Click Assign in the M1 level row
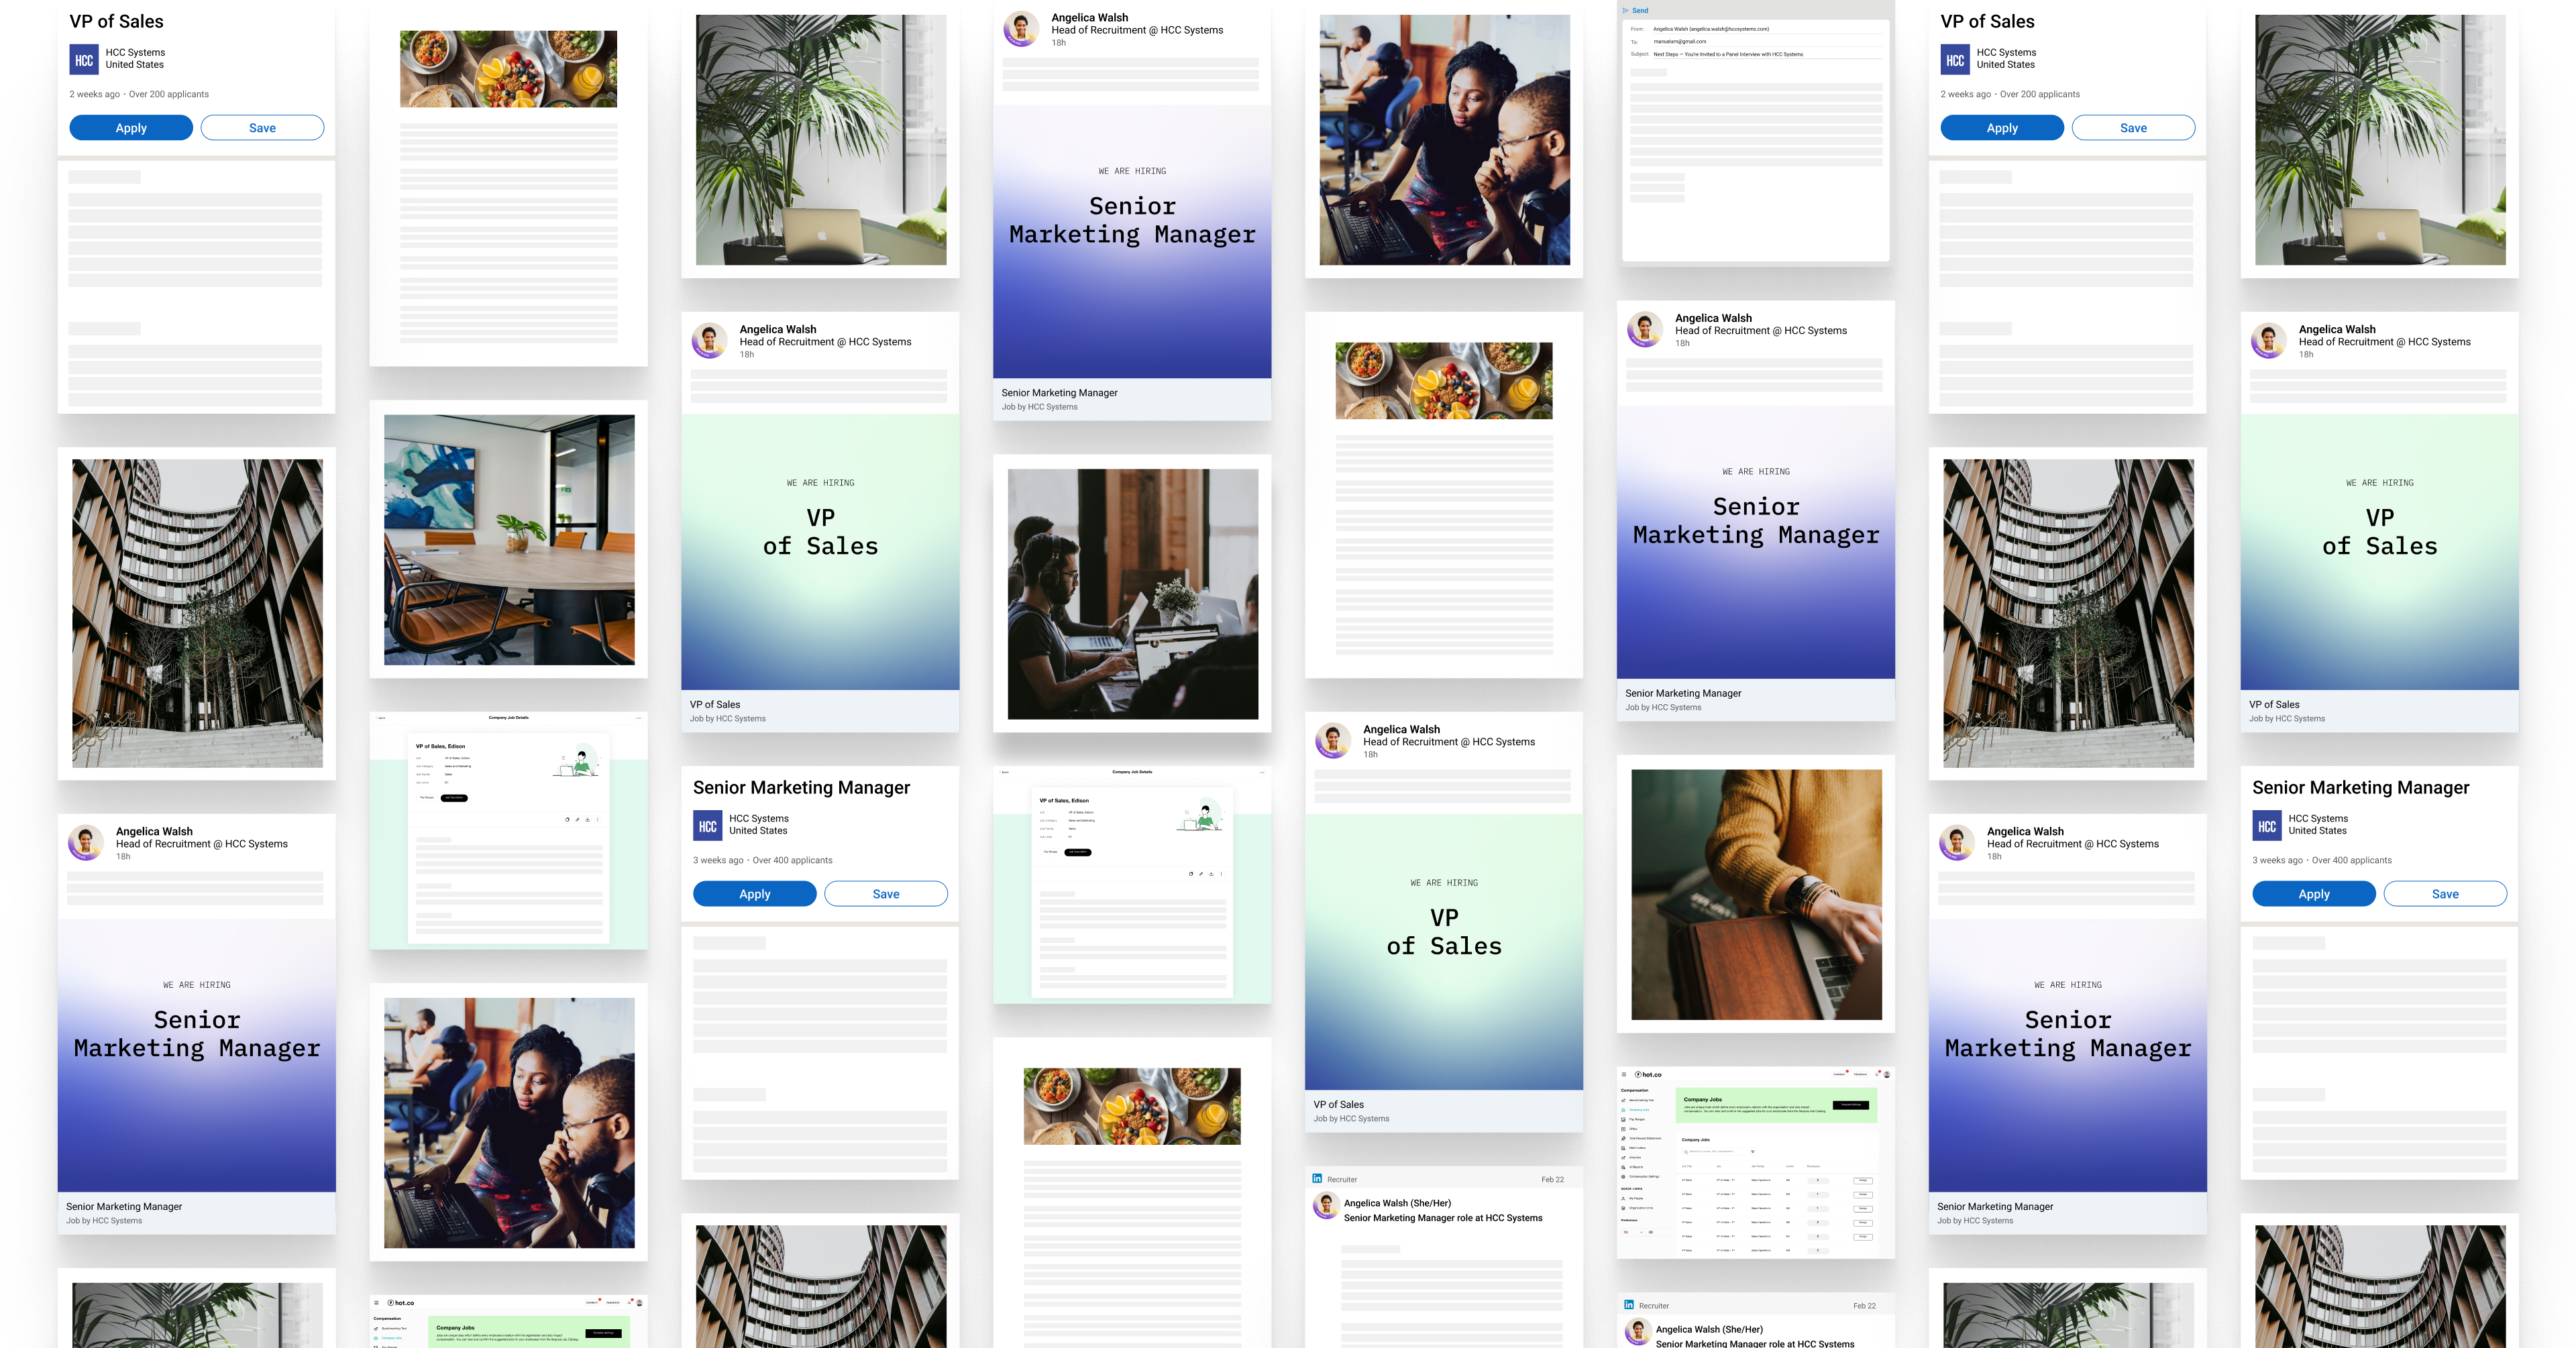2576x1348 pixels. (x=1863, y=1237)
